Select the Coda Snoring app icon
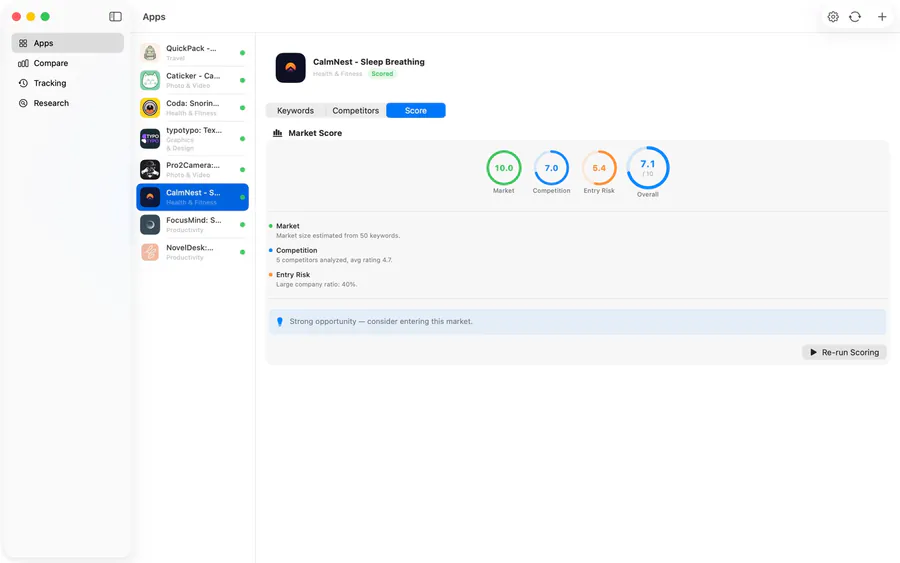The image size is (900, 563). 150,108
